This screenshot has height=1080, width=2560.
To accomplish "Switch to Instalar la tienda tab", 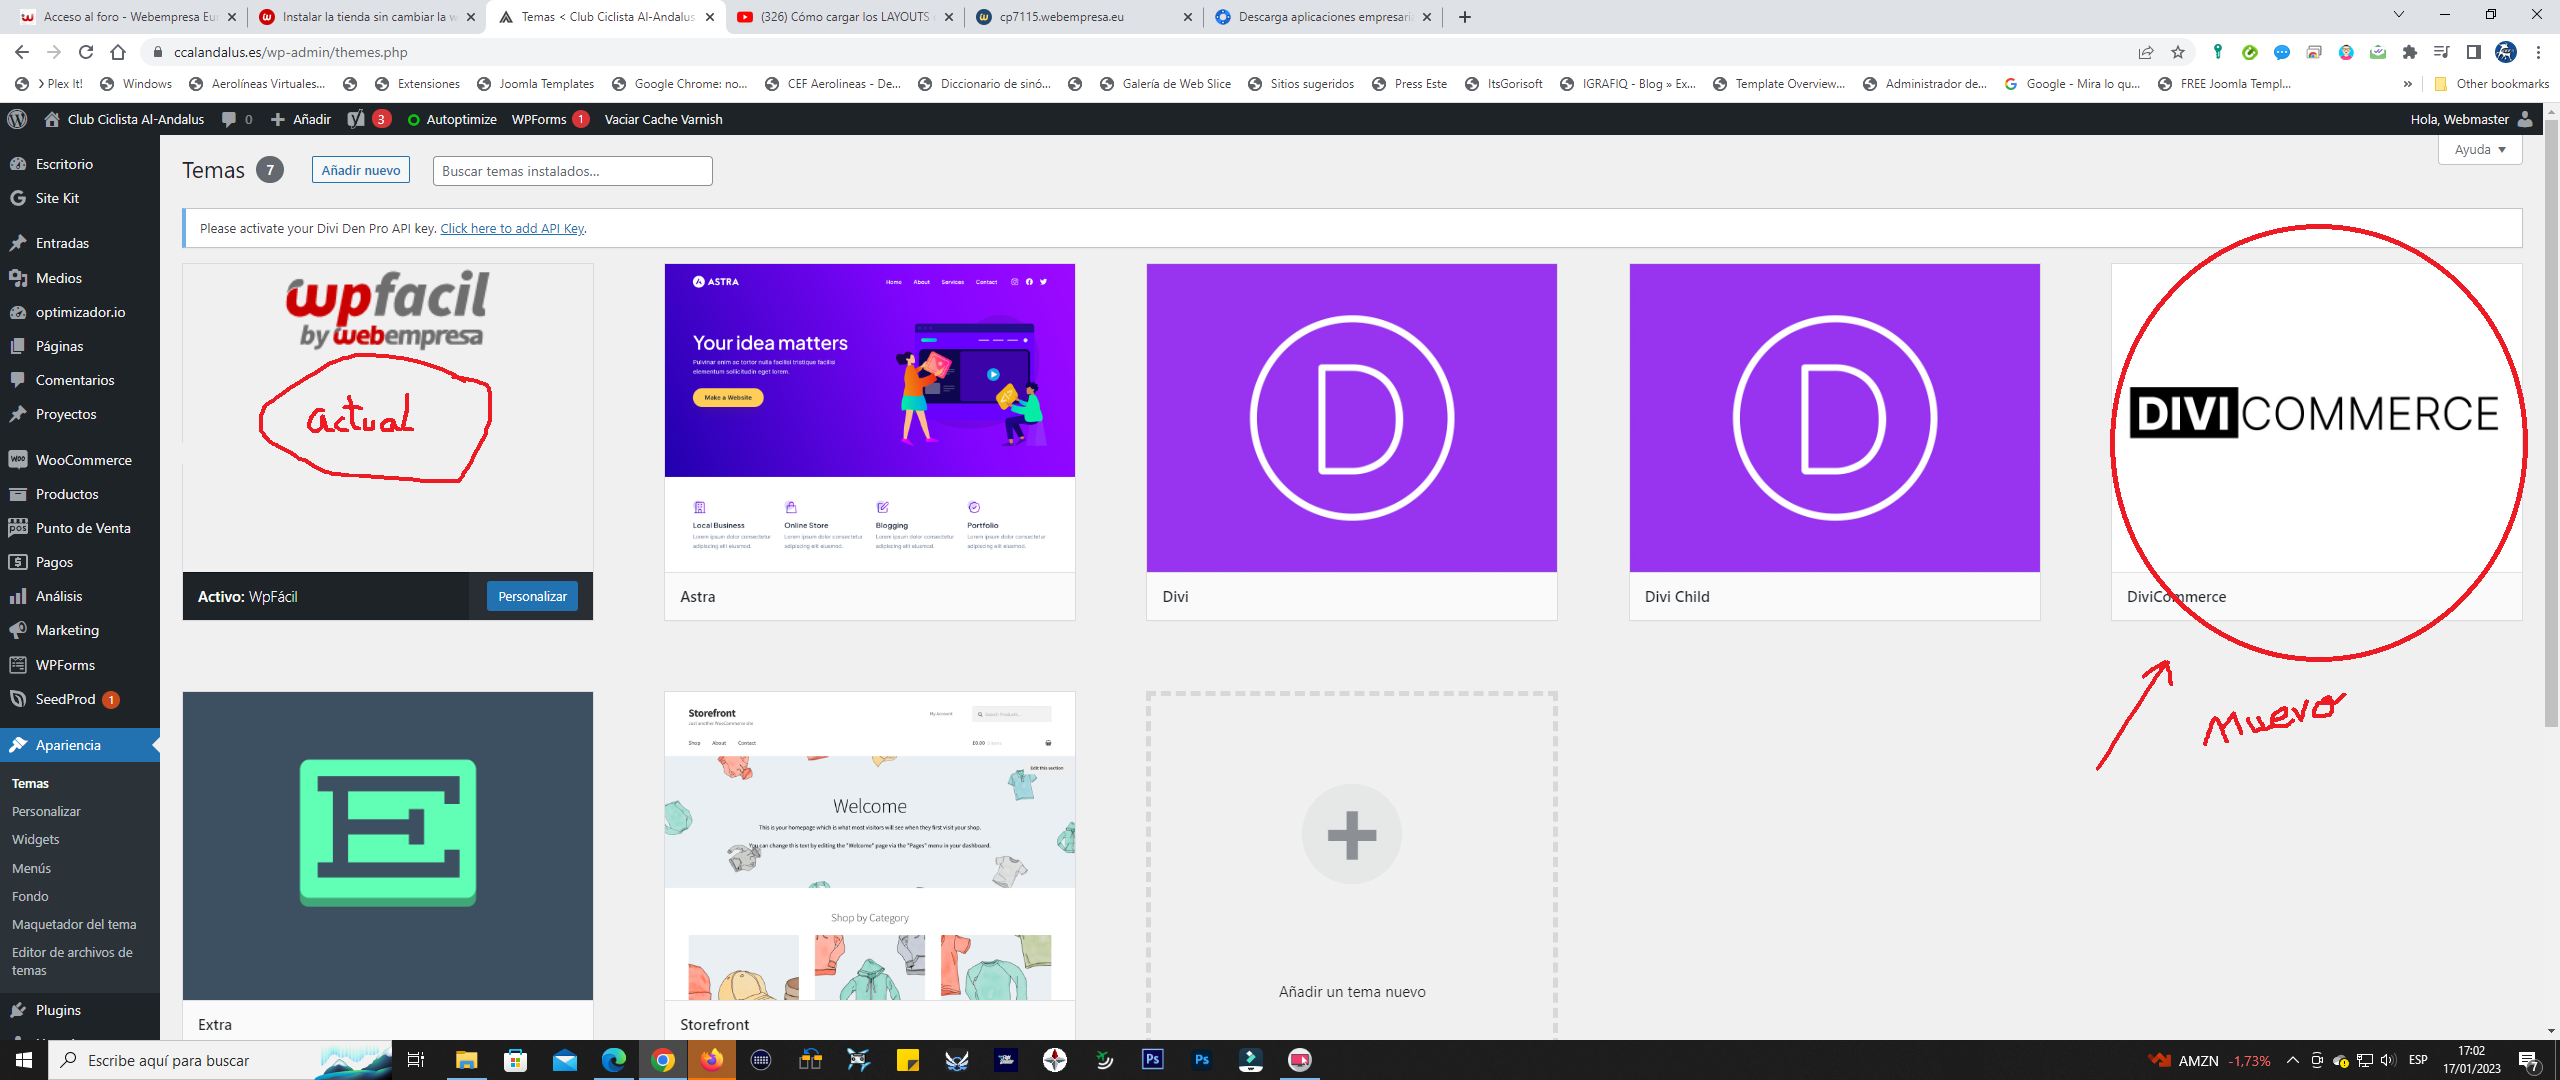I will (365, 17).
